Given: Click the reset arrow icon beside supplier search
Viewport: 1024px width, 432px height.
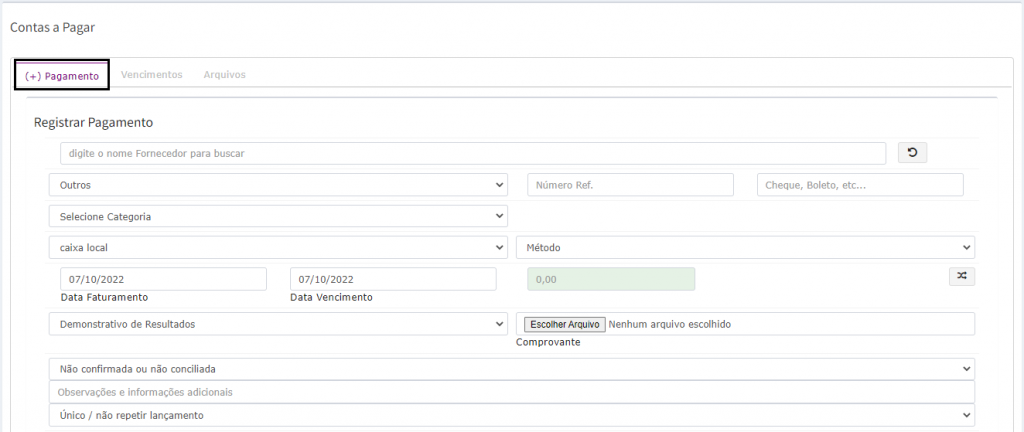Looking at the screenshot, I should pyautogui.click(x=912, y=153).
